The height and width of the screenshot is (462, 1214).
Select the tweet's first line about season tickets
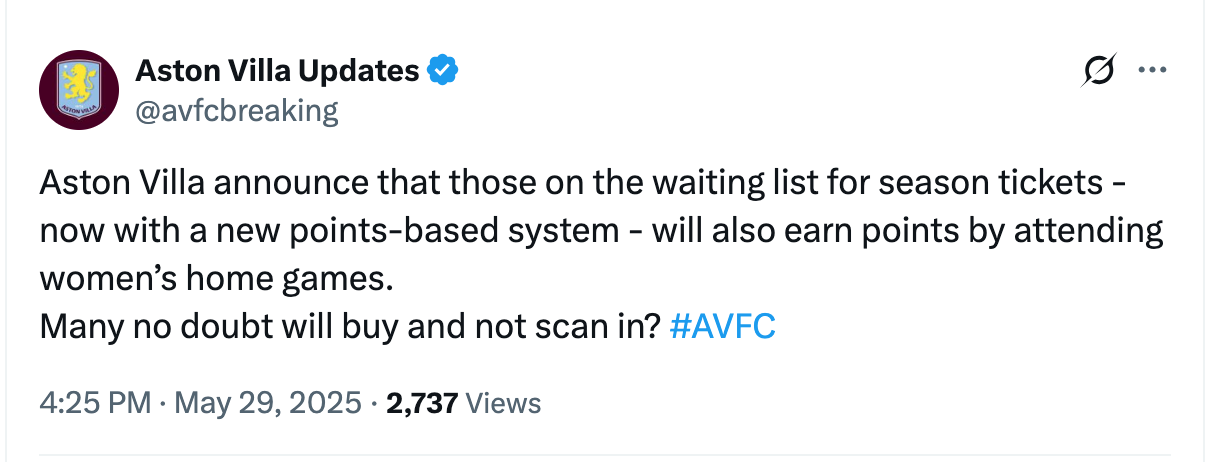pyautogui.click(x=585, y=185)
